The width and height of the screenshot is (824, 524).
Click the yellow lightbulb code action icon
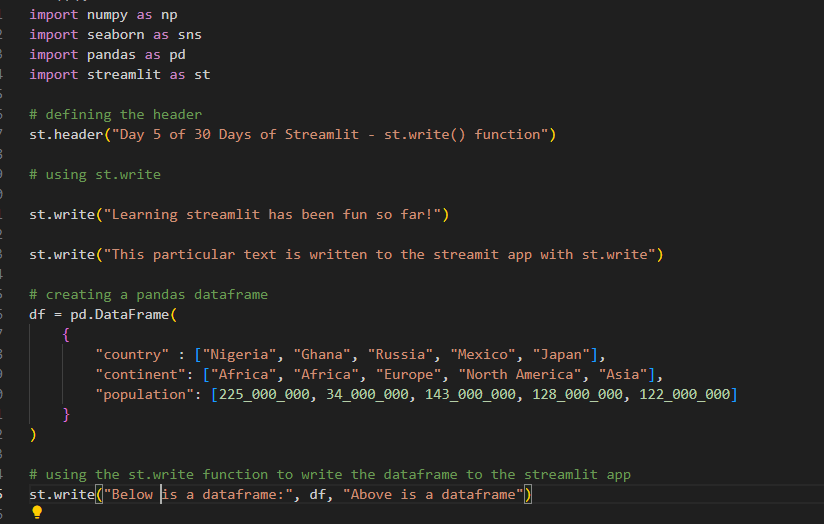(x=37, y=512)
